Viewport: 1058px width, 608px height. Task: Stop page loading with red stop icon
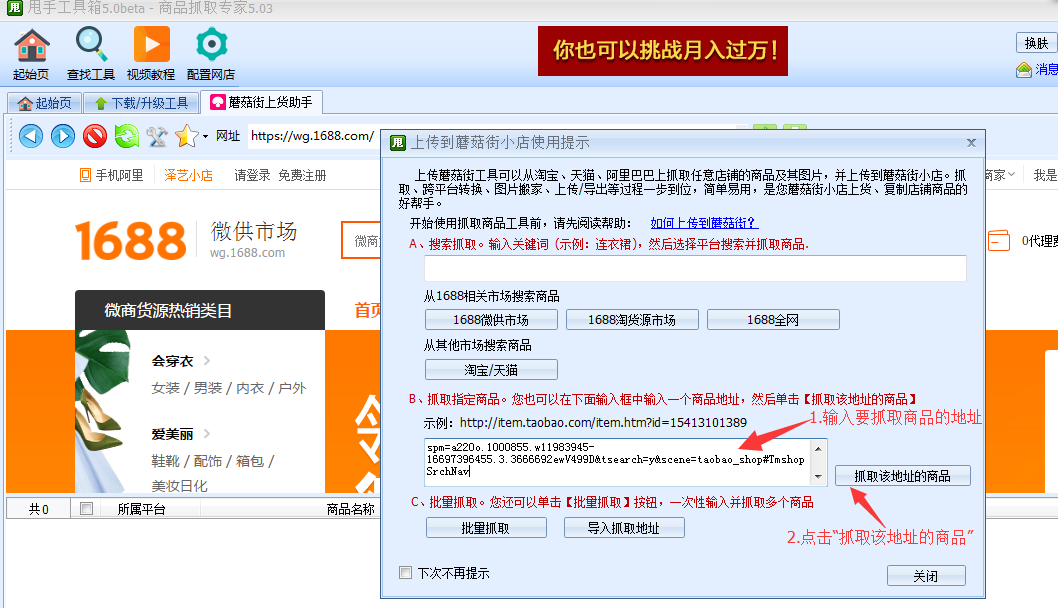95,136
